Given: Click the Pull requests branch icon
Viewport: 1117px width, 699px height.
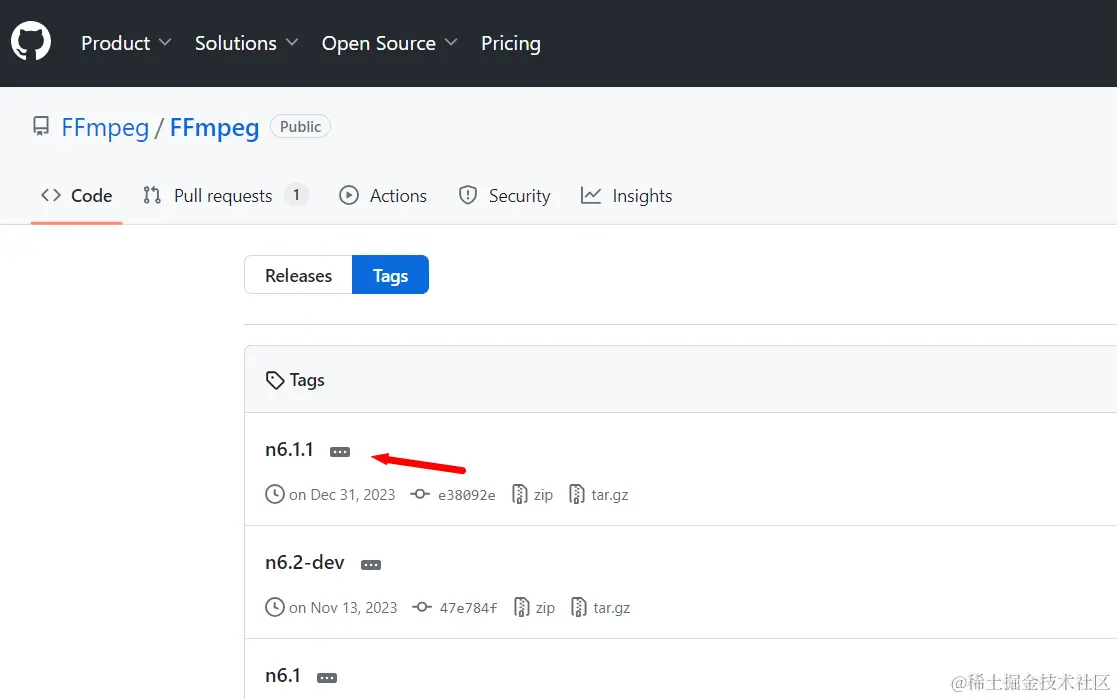Looking at the screenshot, I should click(152, 195).
